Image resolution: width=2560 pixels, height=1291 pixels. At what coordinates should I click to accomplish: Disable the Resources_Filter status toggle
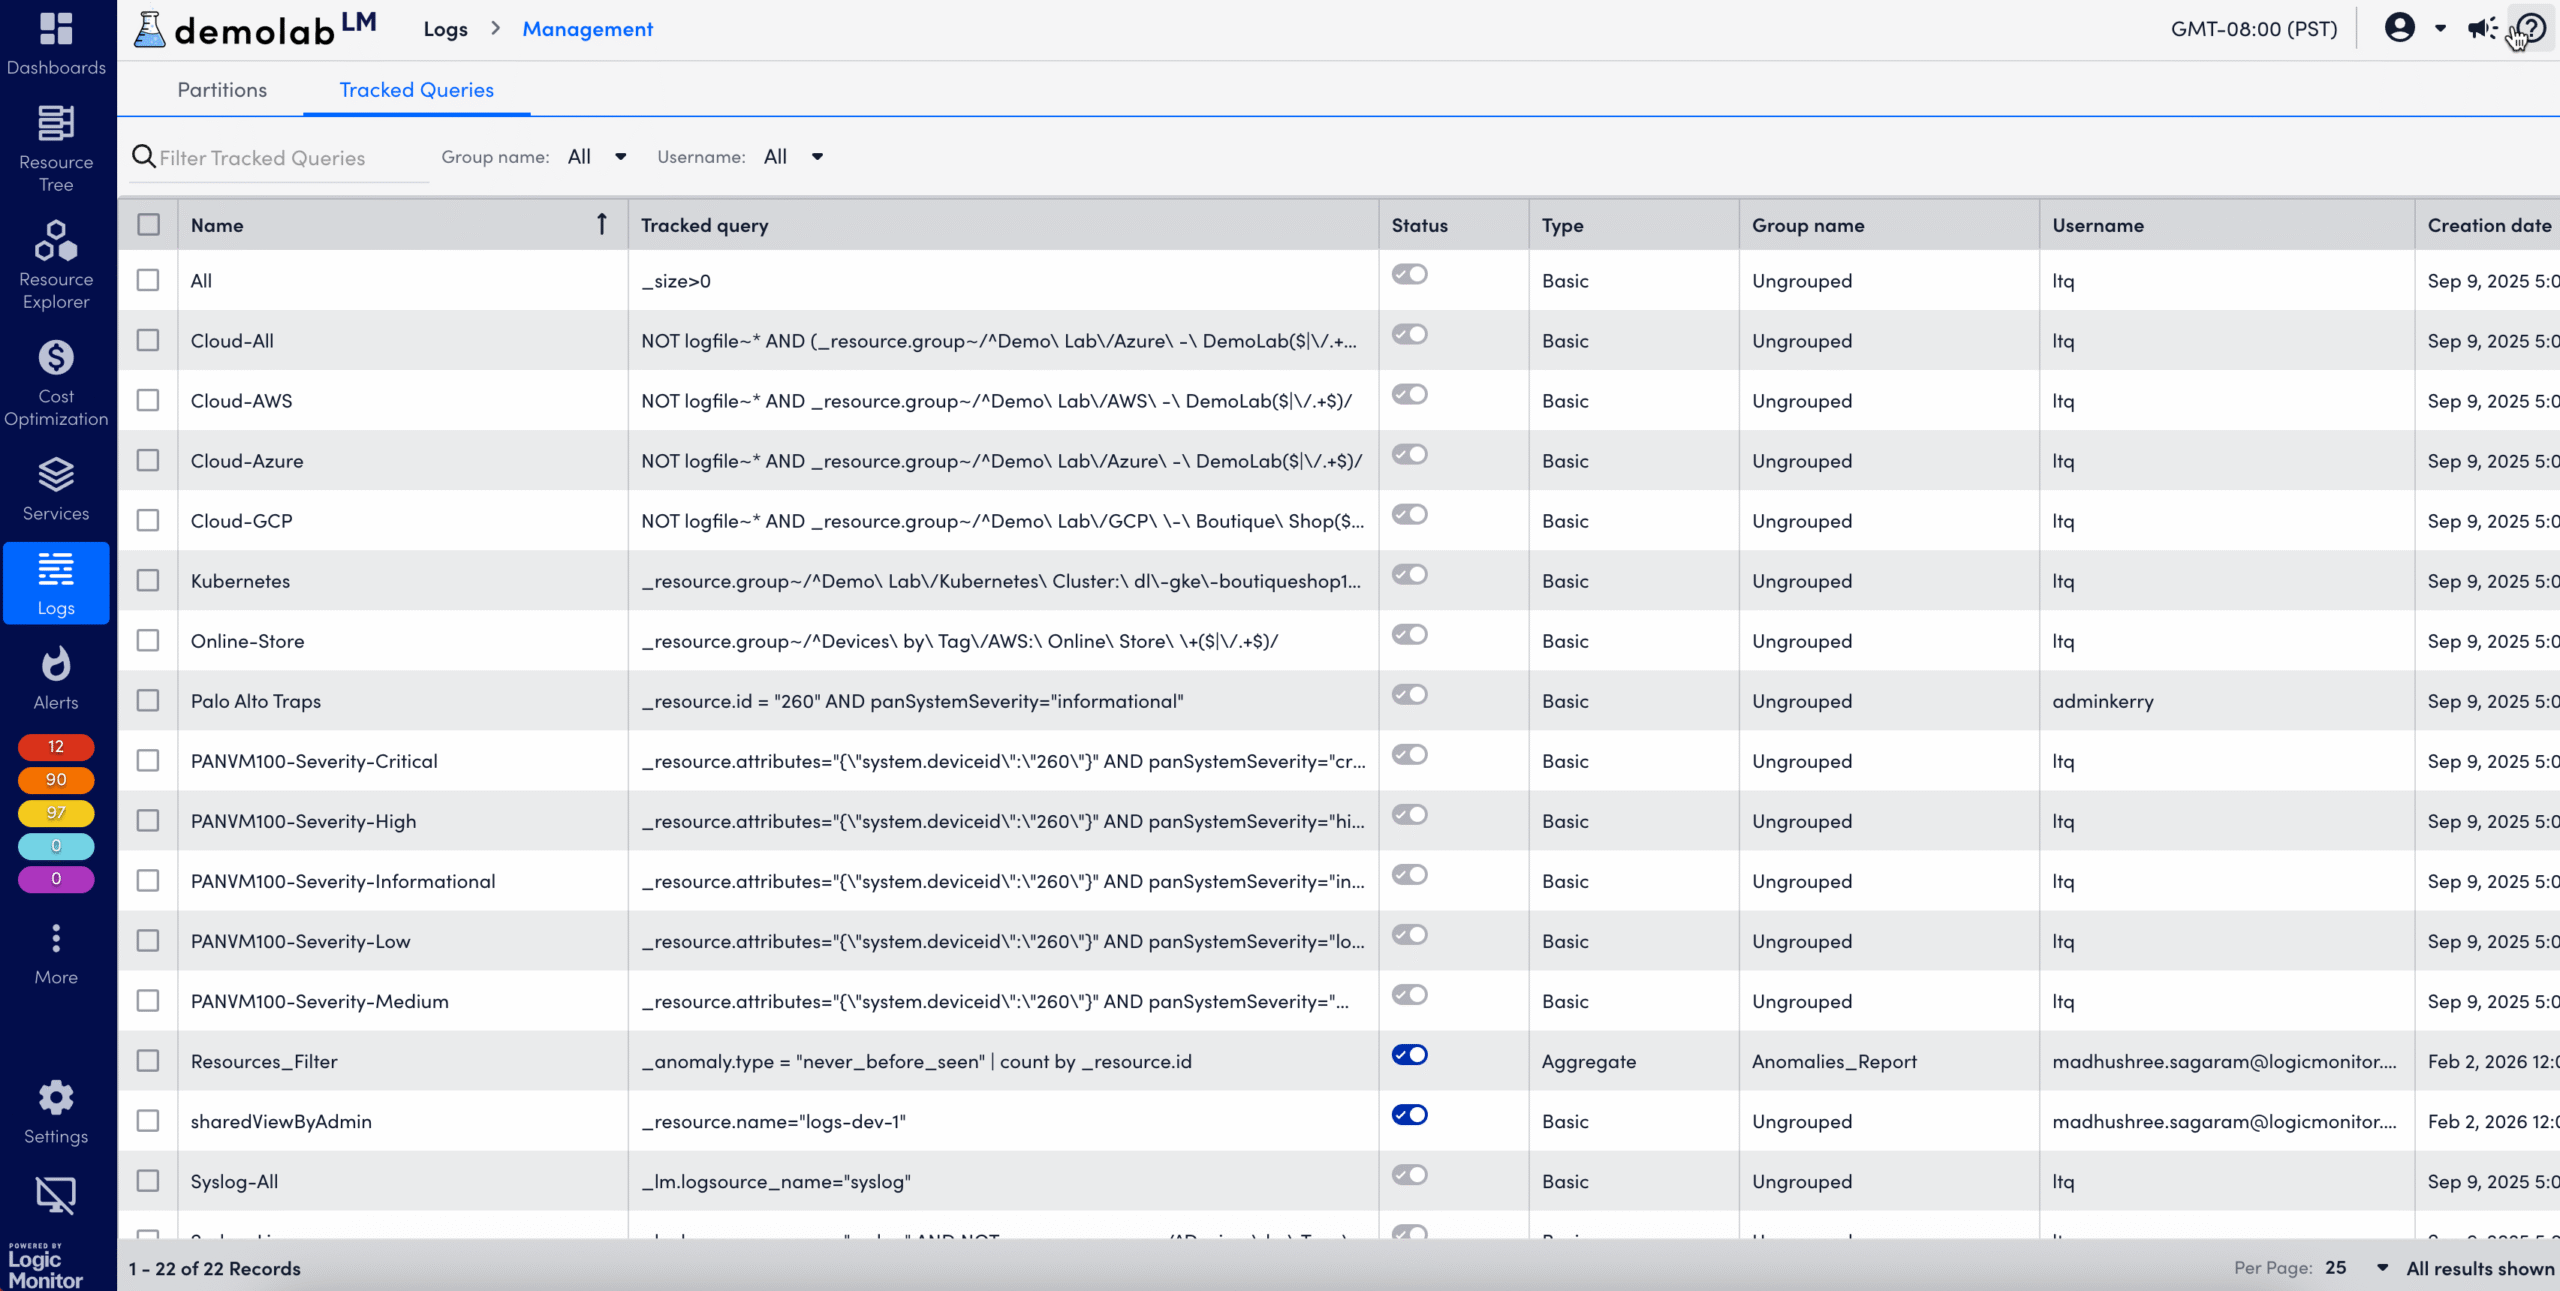tap(1410, 1055)
